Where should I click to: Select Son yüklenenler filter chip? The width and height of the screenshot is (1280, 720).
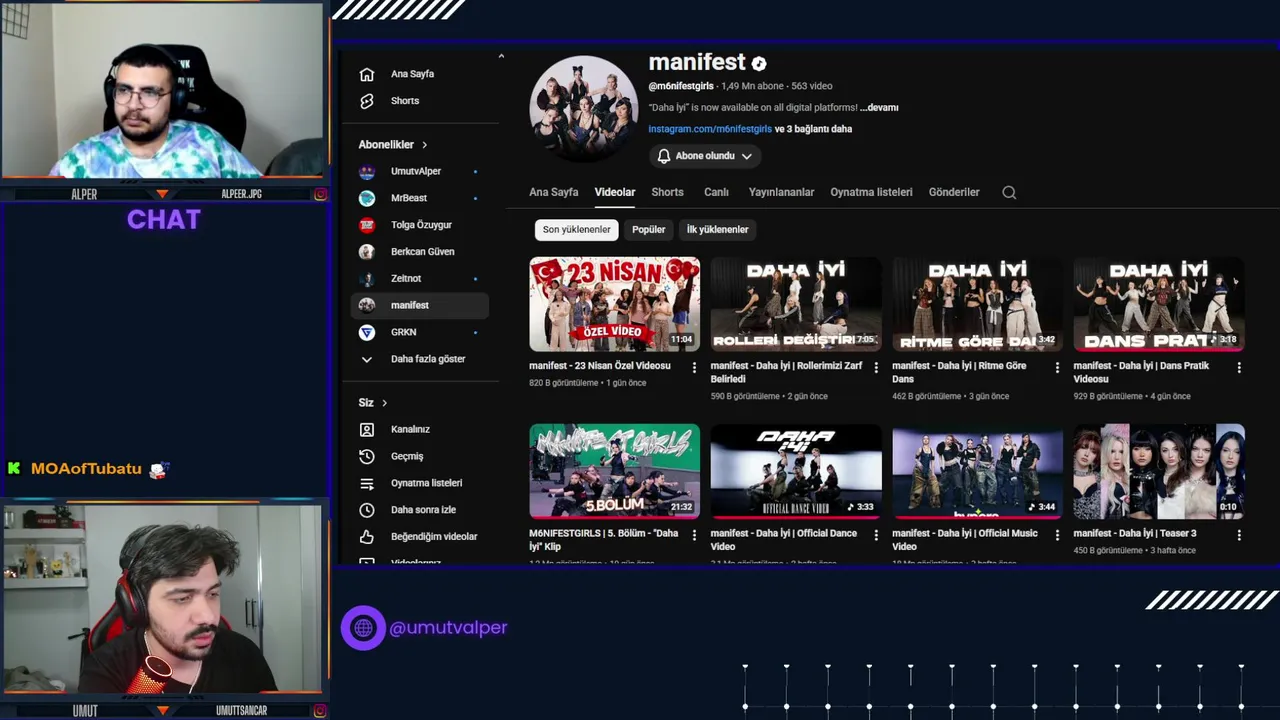point(576,230)
